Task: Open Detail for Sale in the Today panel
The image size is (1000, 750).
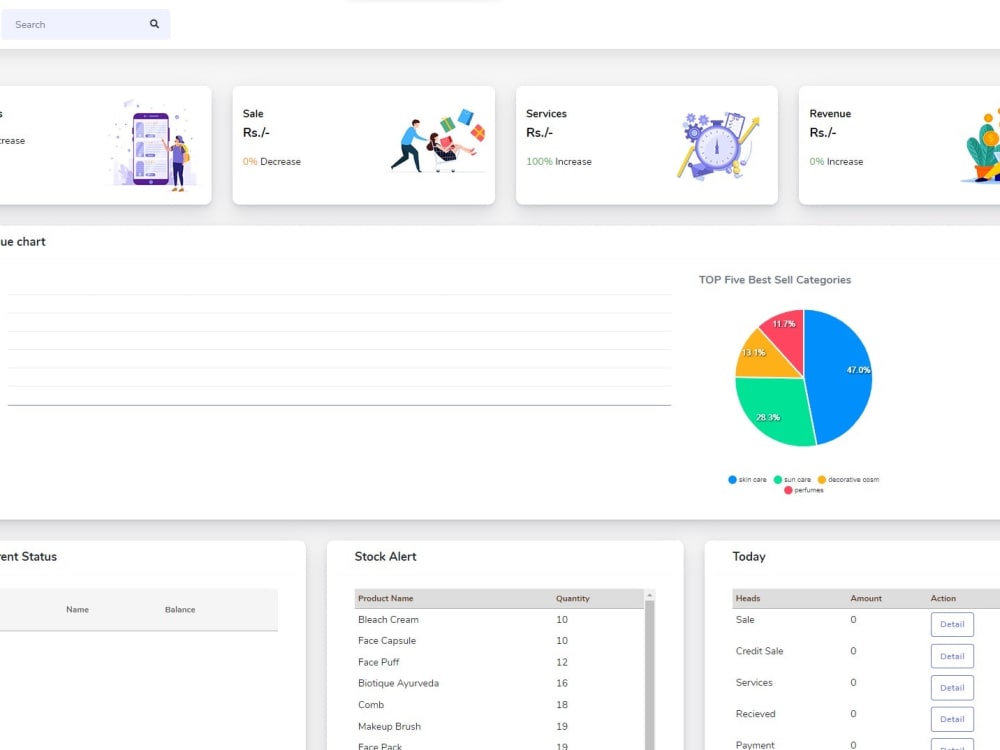Action: (x=951, y=624)
